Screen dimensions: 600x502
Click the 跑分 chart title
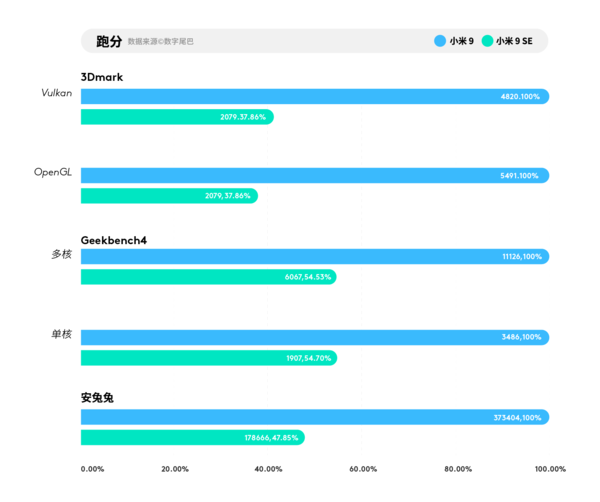pos(108,41)
